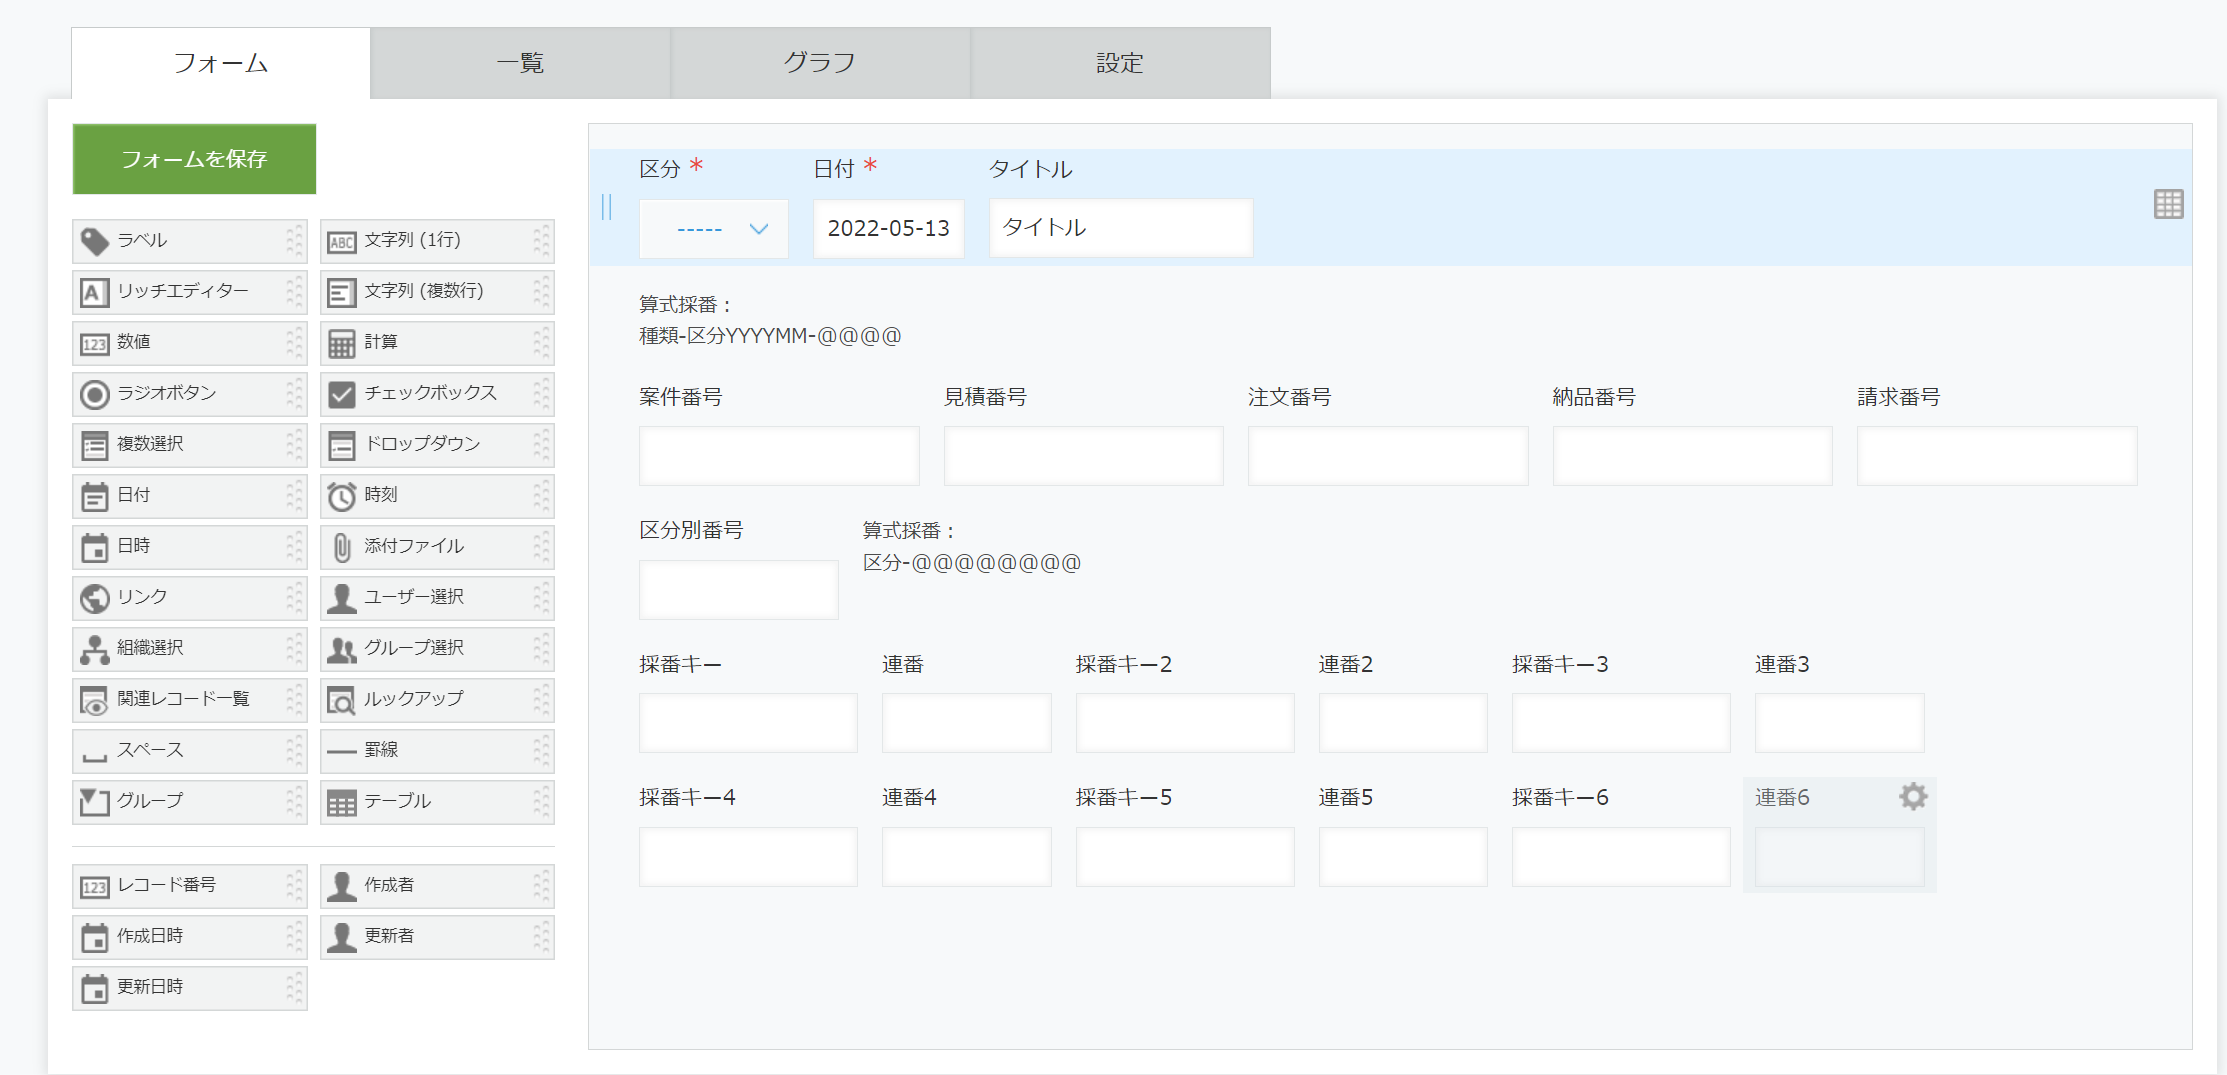Choose the ルックアップ field icon
Screen dimensions: 2227x1075
click(x=341, y=700)
